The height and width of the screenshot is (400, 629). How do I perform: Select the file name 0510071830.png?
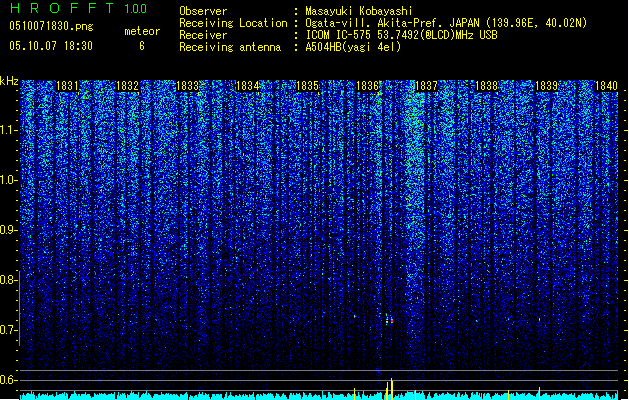[51, 26]
